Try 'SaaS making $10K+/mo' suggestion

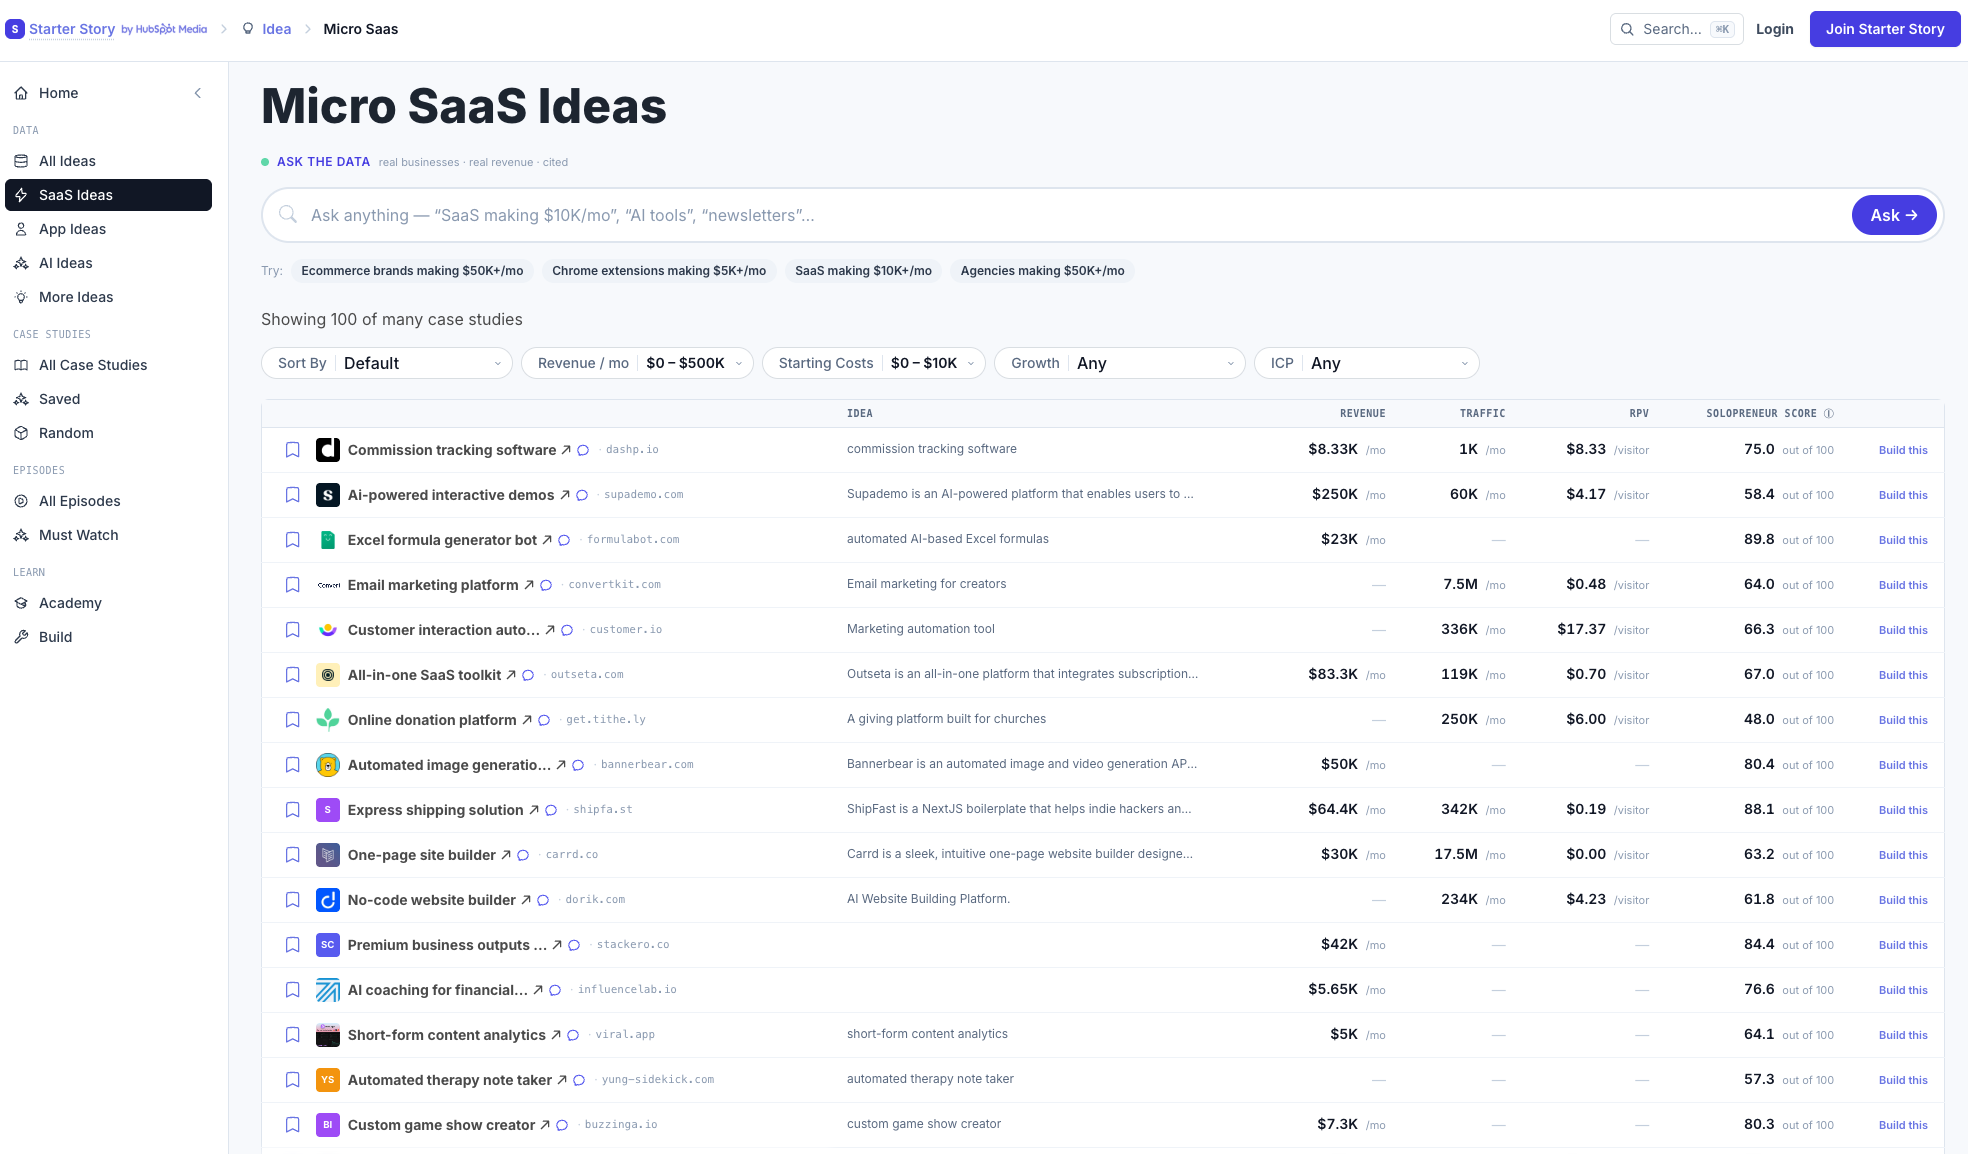863,271
